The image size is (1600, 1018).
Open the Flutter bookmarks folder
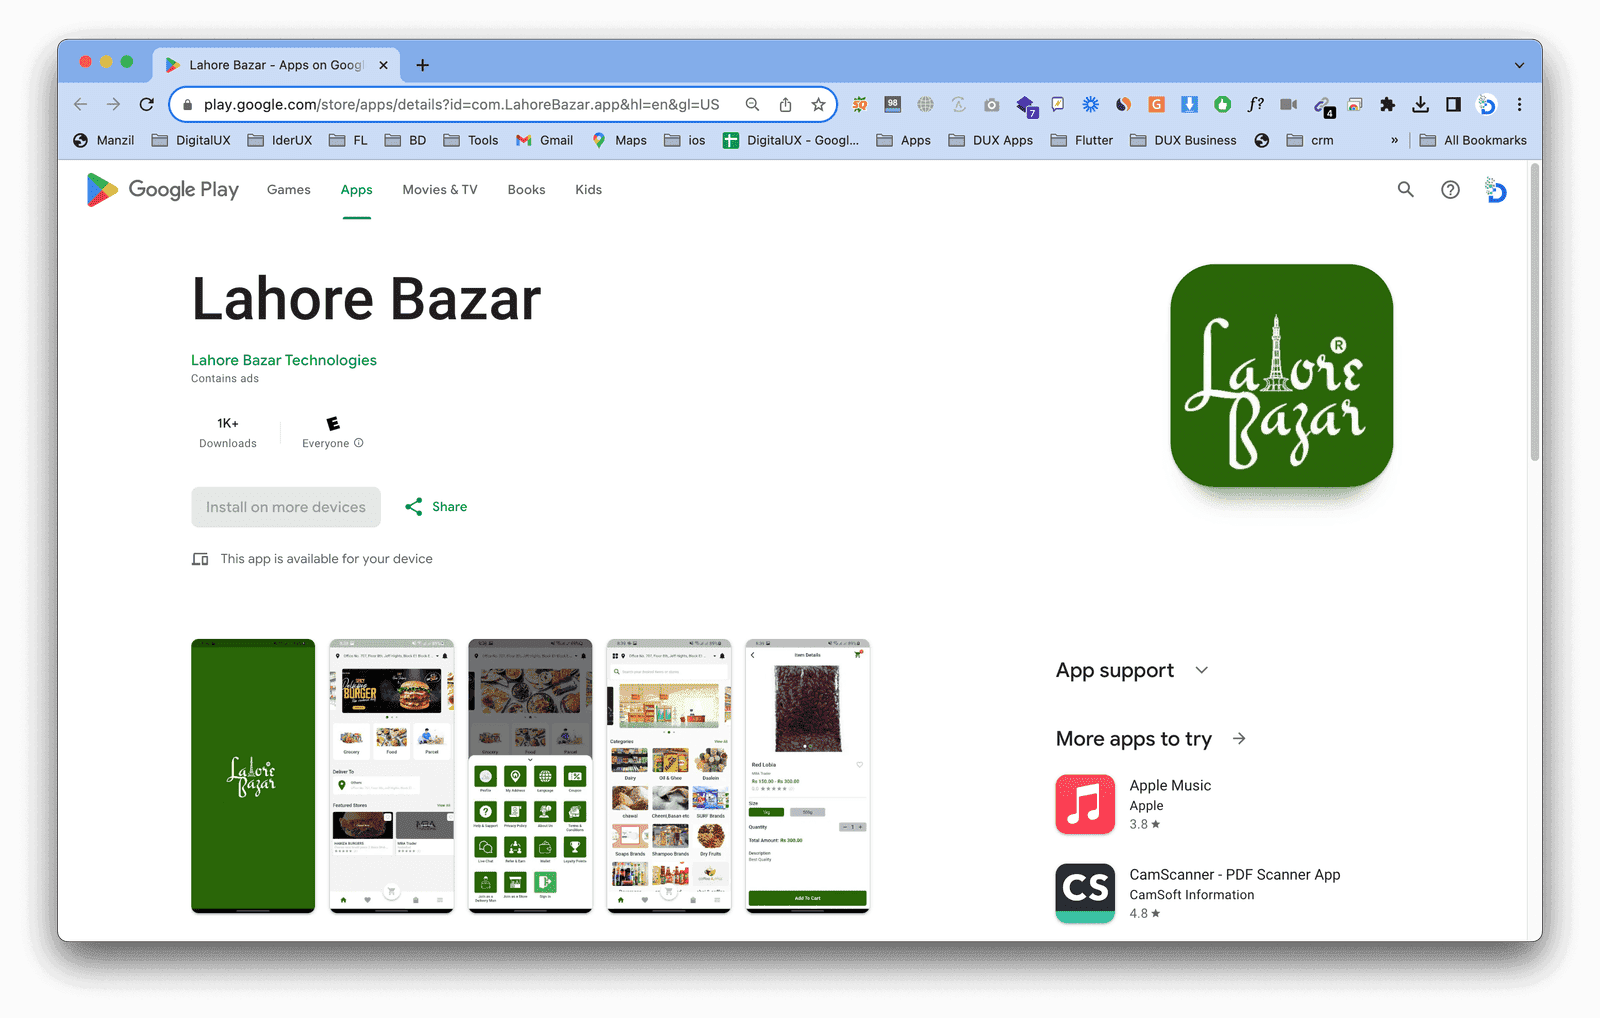[x=1081, y=140]
